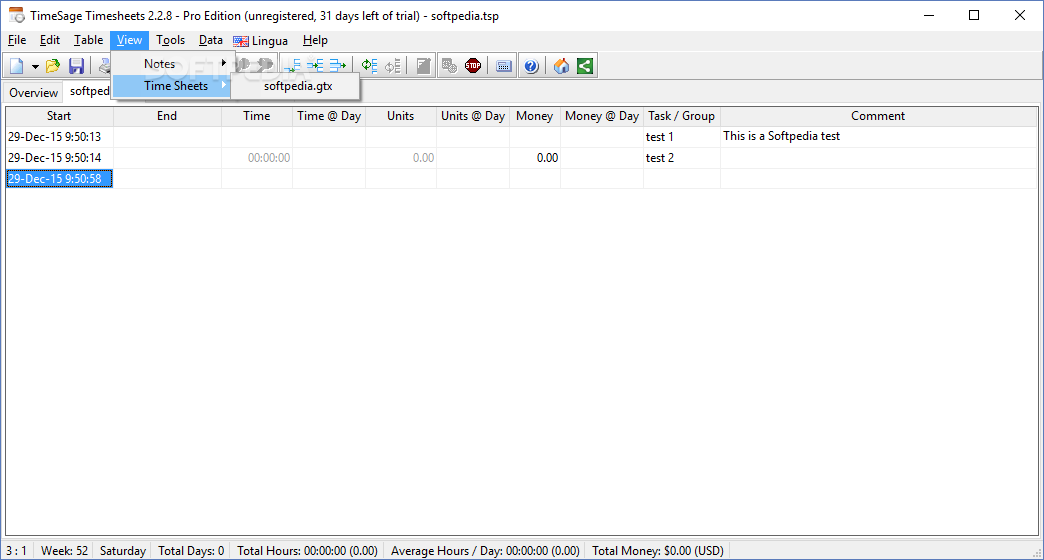Screen dimensions: 1044x560
Task: Open the Tools menu
Action: pyautogui.click(x=170, y=40)
